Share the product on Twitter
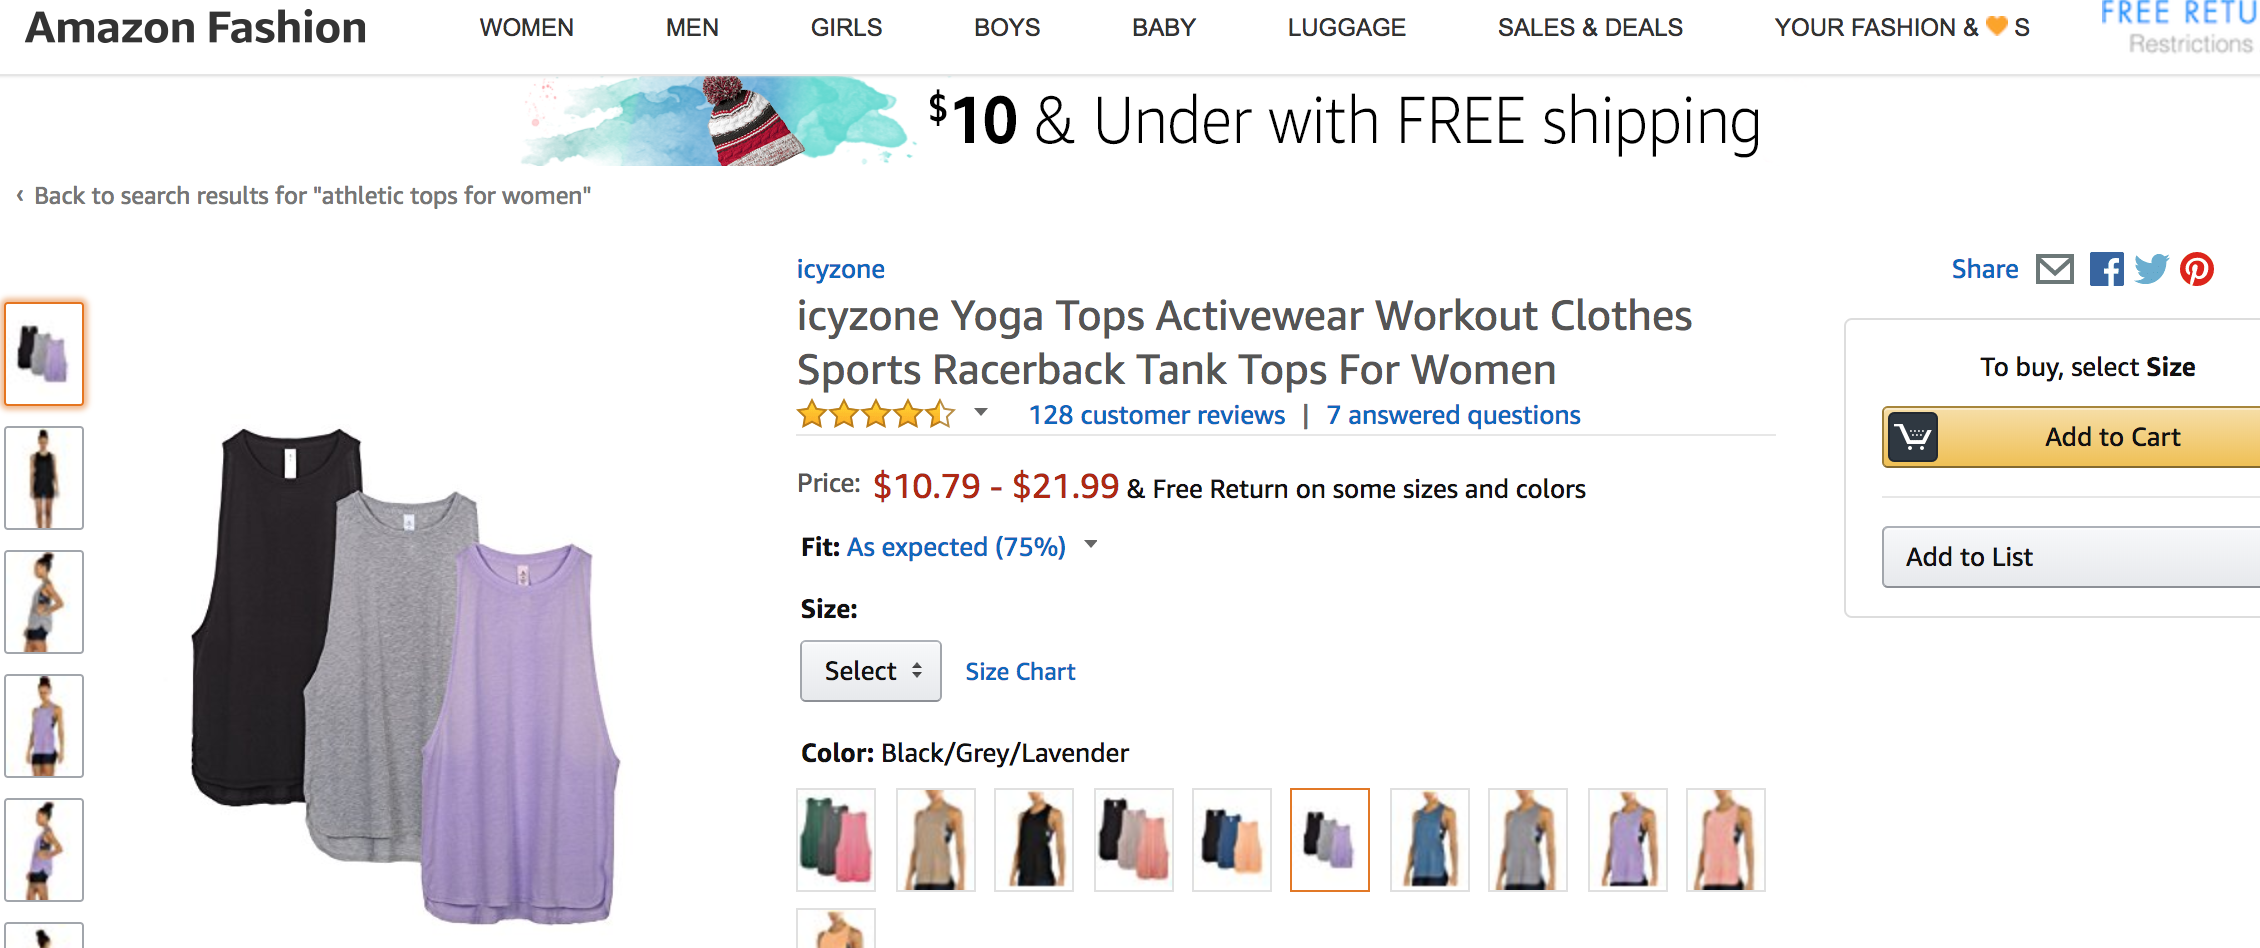2260x948 pixels. [x=2151, y=268]
